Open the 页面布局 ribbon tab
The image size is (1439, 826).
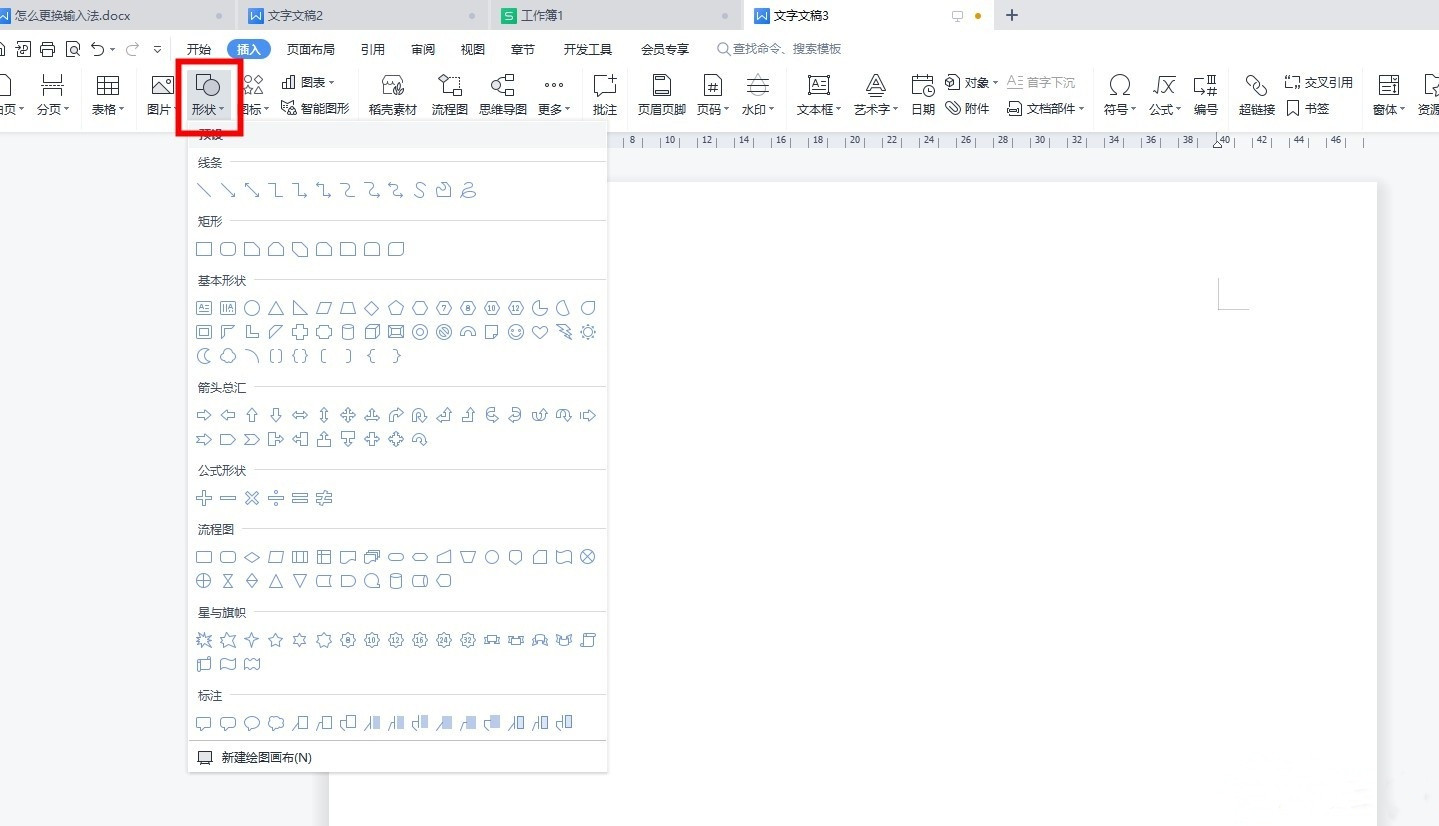pos(311,49)
